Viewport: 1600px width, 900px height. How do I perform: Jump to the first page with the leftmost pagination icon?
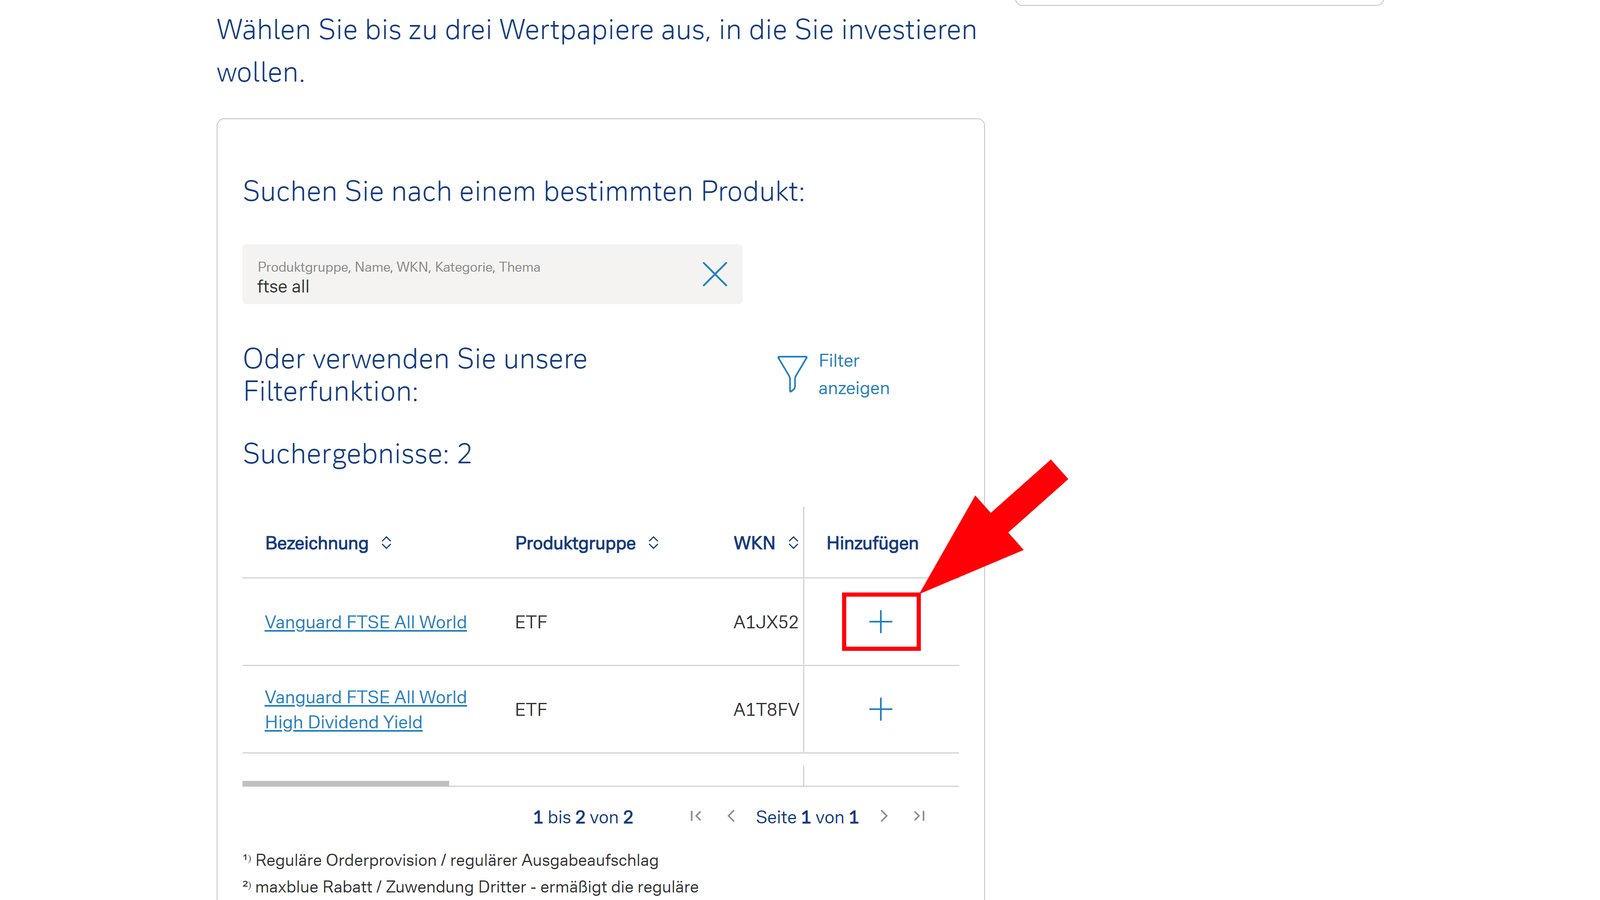[x=696, y=816]
